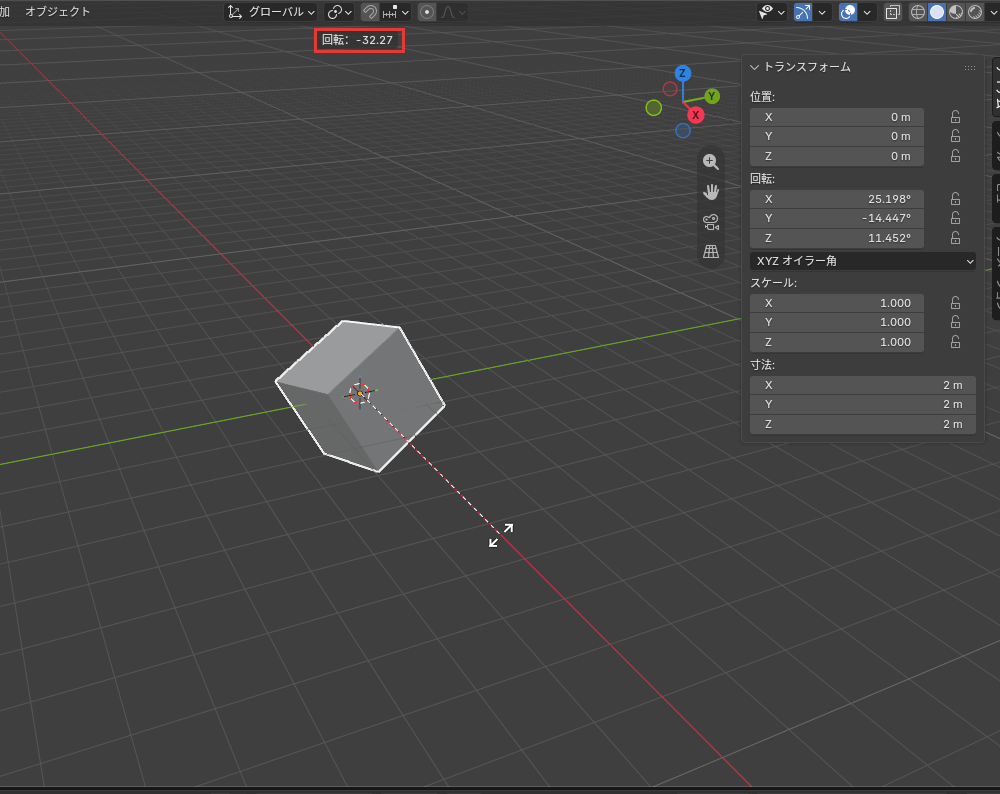Click the rotation Z field 11.452°
1000x794 pixels.
point(837,238)
